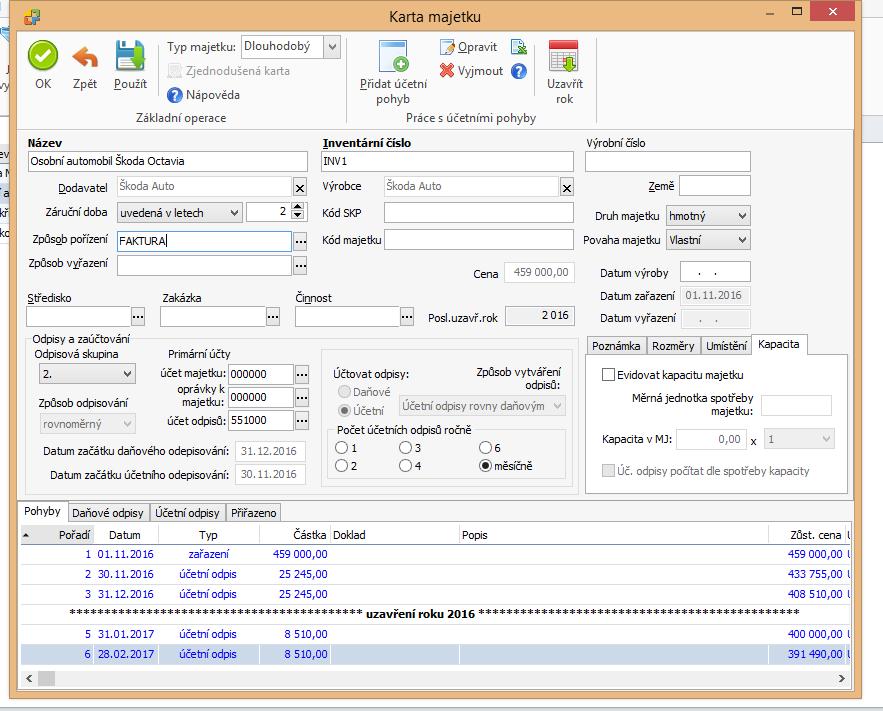883x711 pixels.
Task: Switch to the Účetní odpisy tab
Action: tap(187, 513)
